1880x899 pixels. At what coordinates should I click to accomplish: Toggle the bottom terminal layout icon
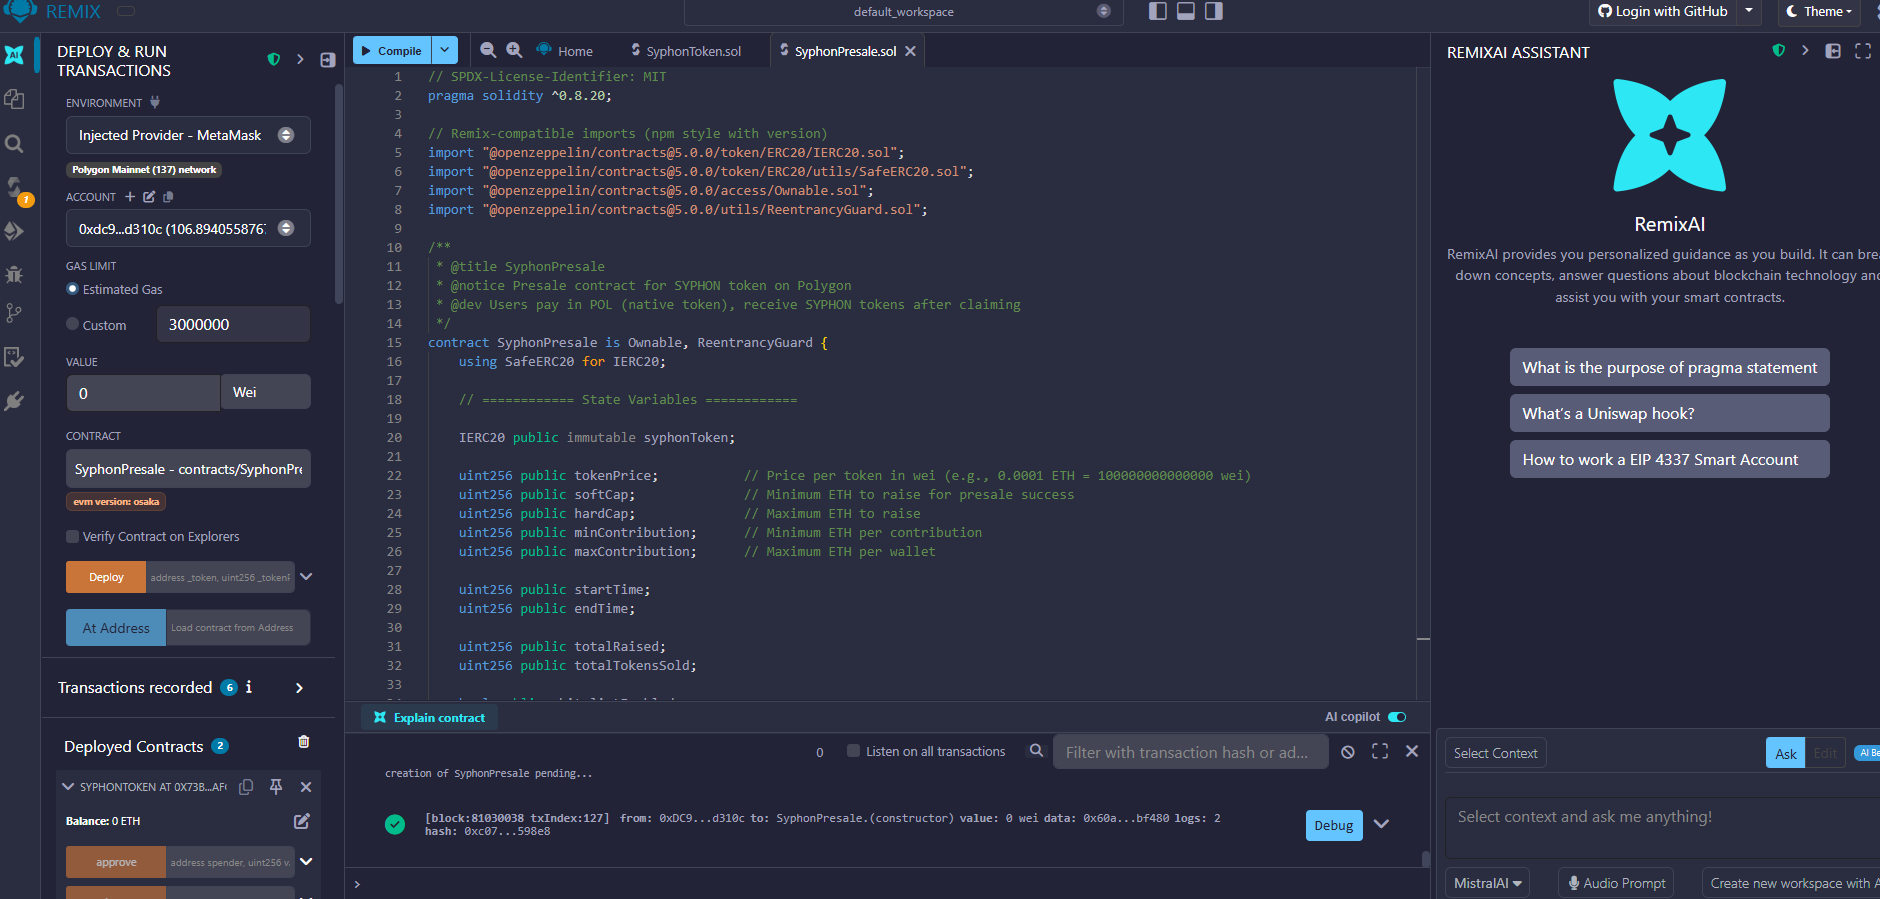[1186, 11]
